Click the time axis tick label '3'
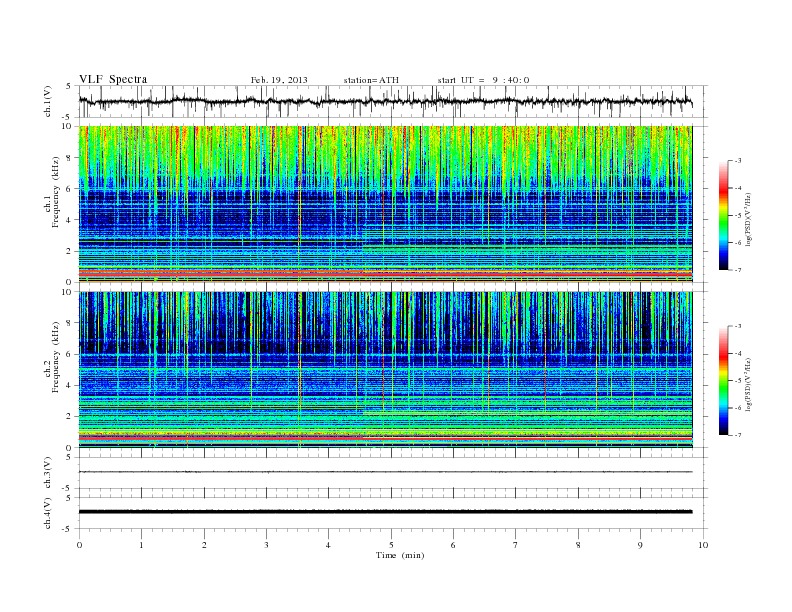792x612 pixels. [x=266, y=545]
